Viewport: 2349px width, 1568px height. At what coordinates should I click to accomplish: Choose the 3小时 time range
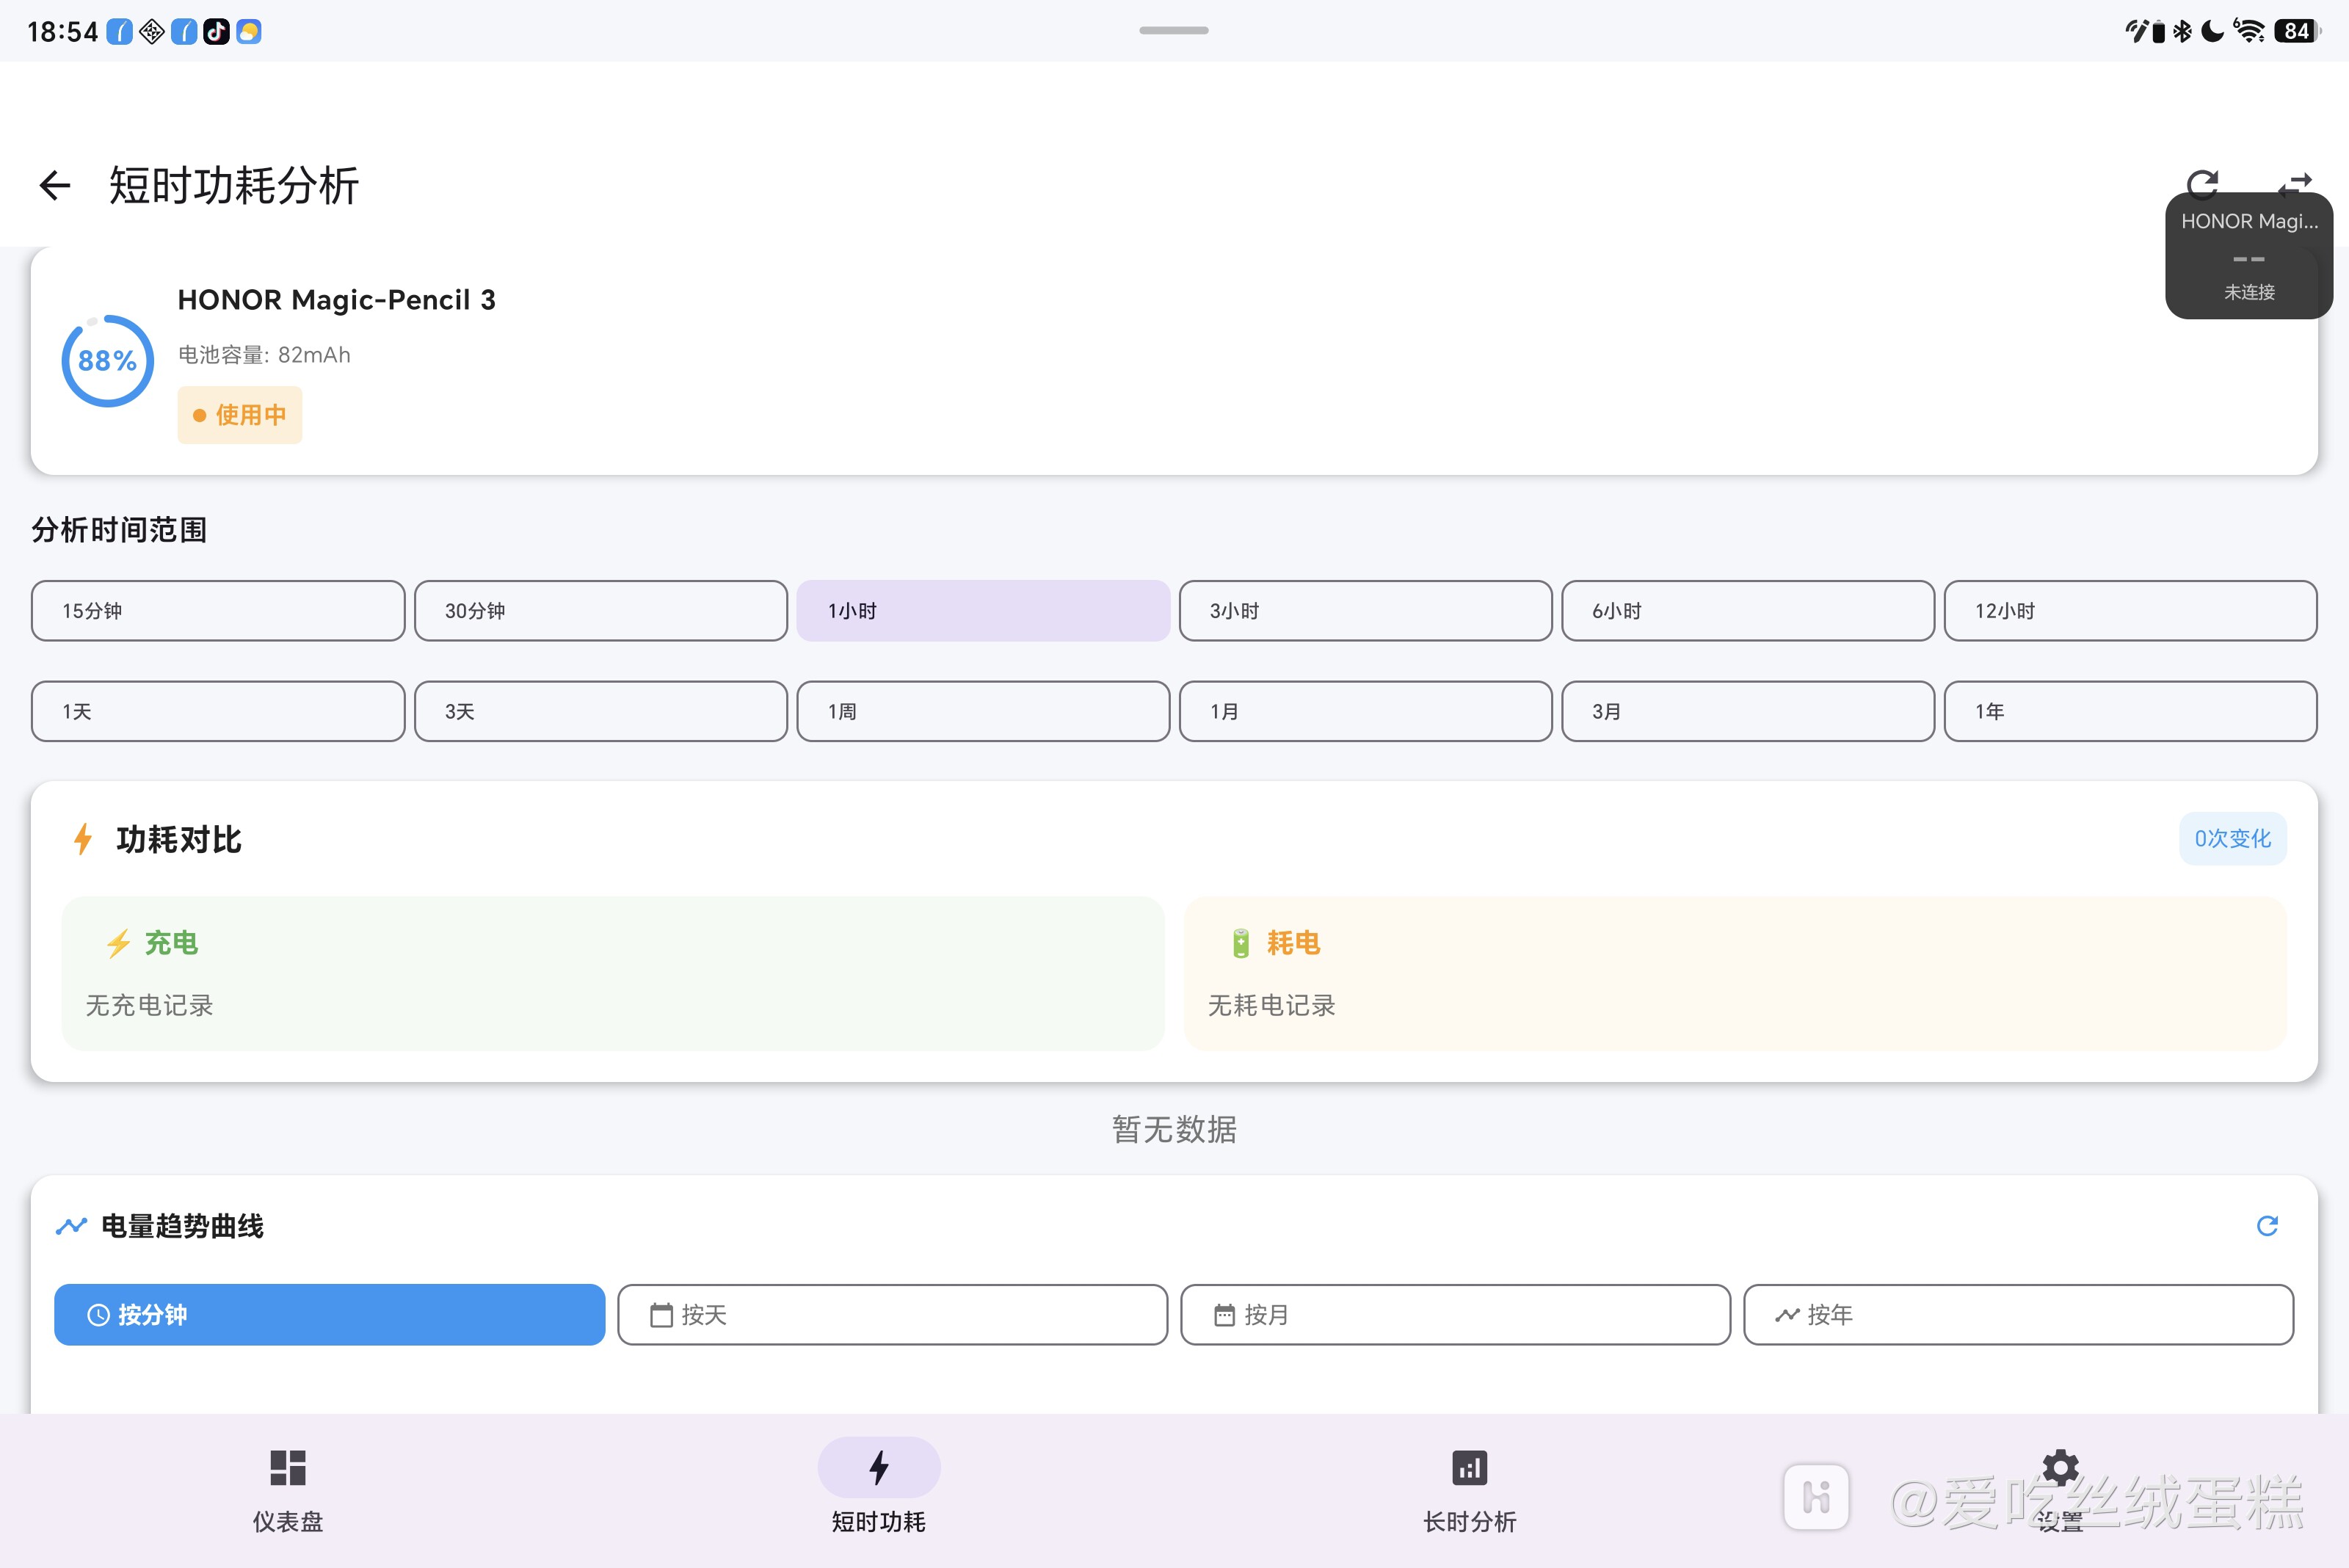(x=1366, y=611)
